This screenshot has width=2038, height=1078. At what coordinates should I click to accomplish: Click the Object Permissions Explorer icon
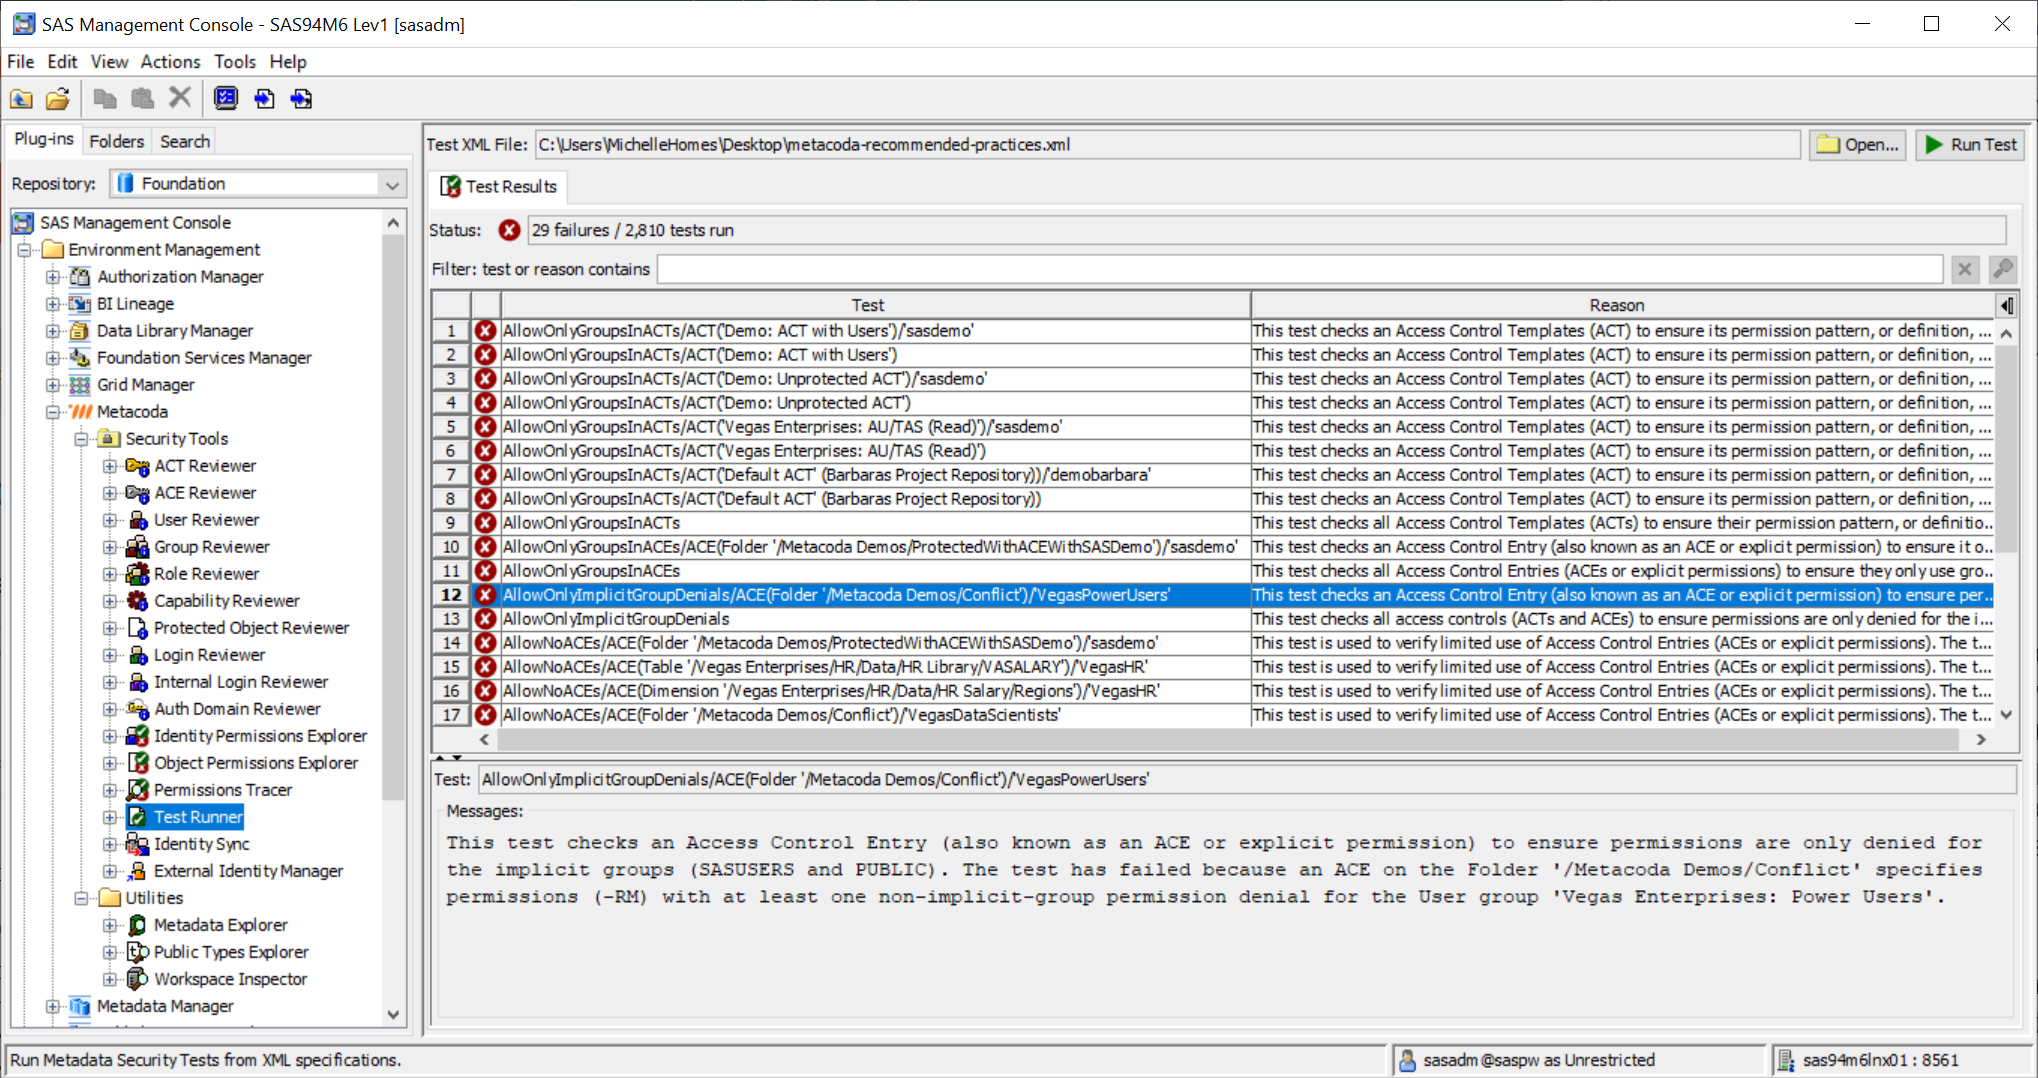pos(138,763)
